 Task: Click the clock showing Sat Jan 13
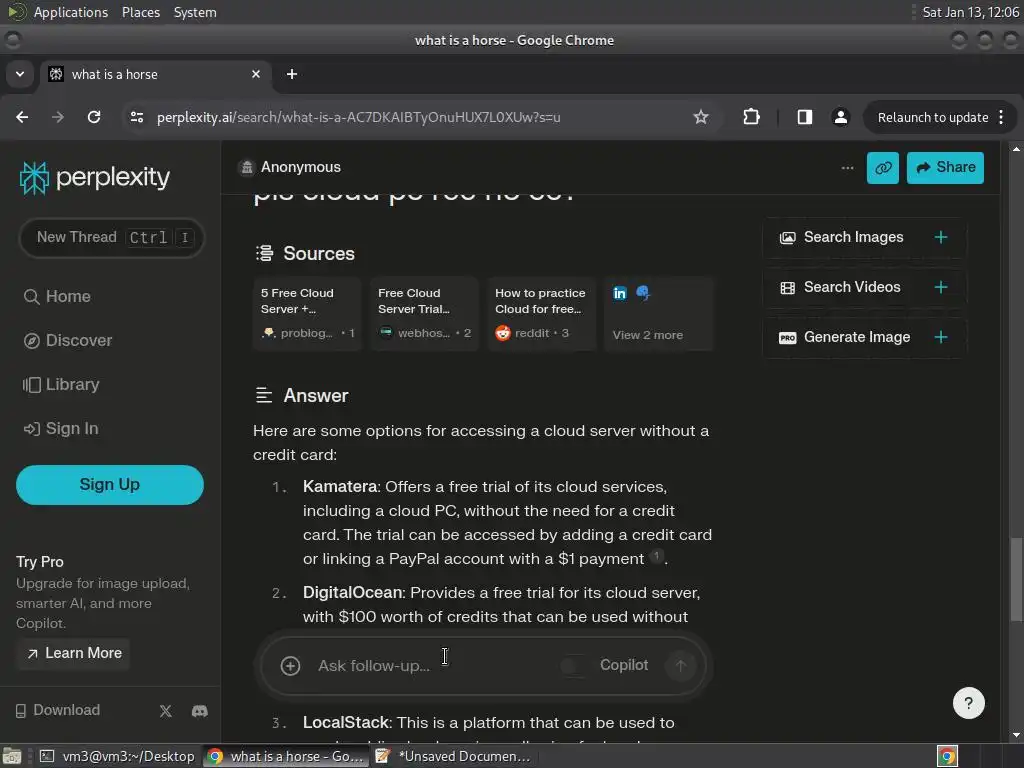tap(970, 12)
